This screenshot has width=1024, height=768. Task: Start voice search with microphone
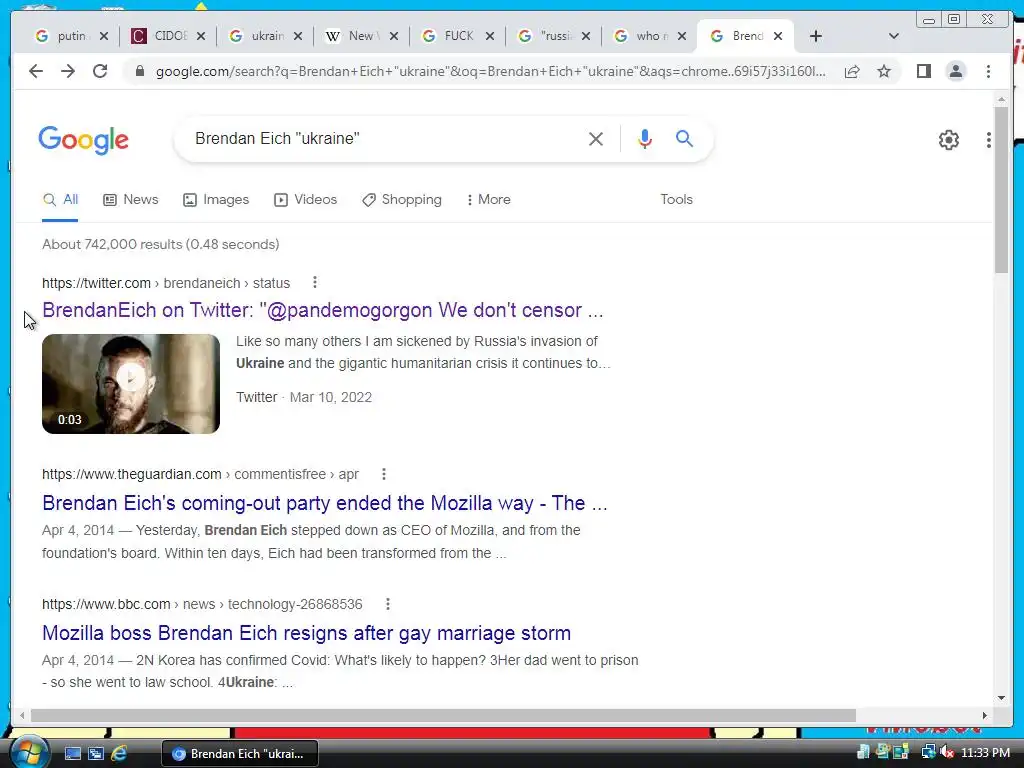(x=645, y=138)
